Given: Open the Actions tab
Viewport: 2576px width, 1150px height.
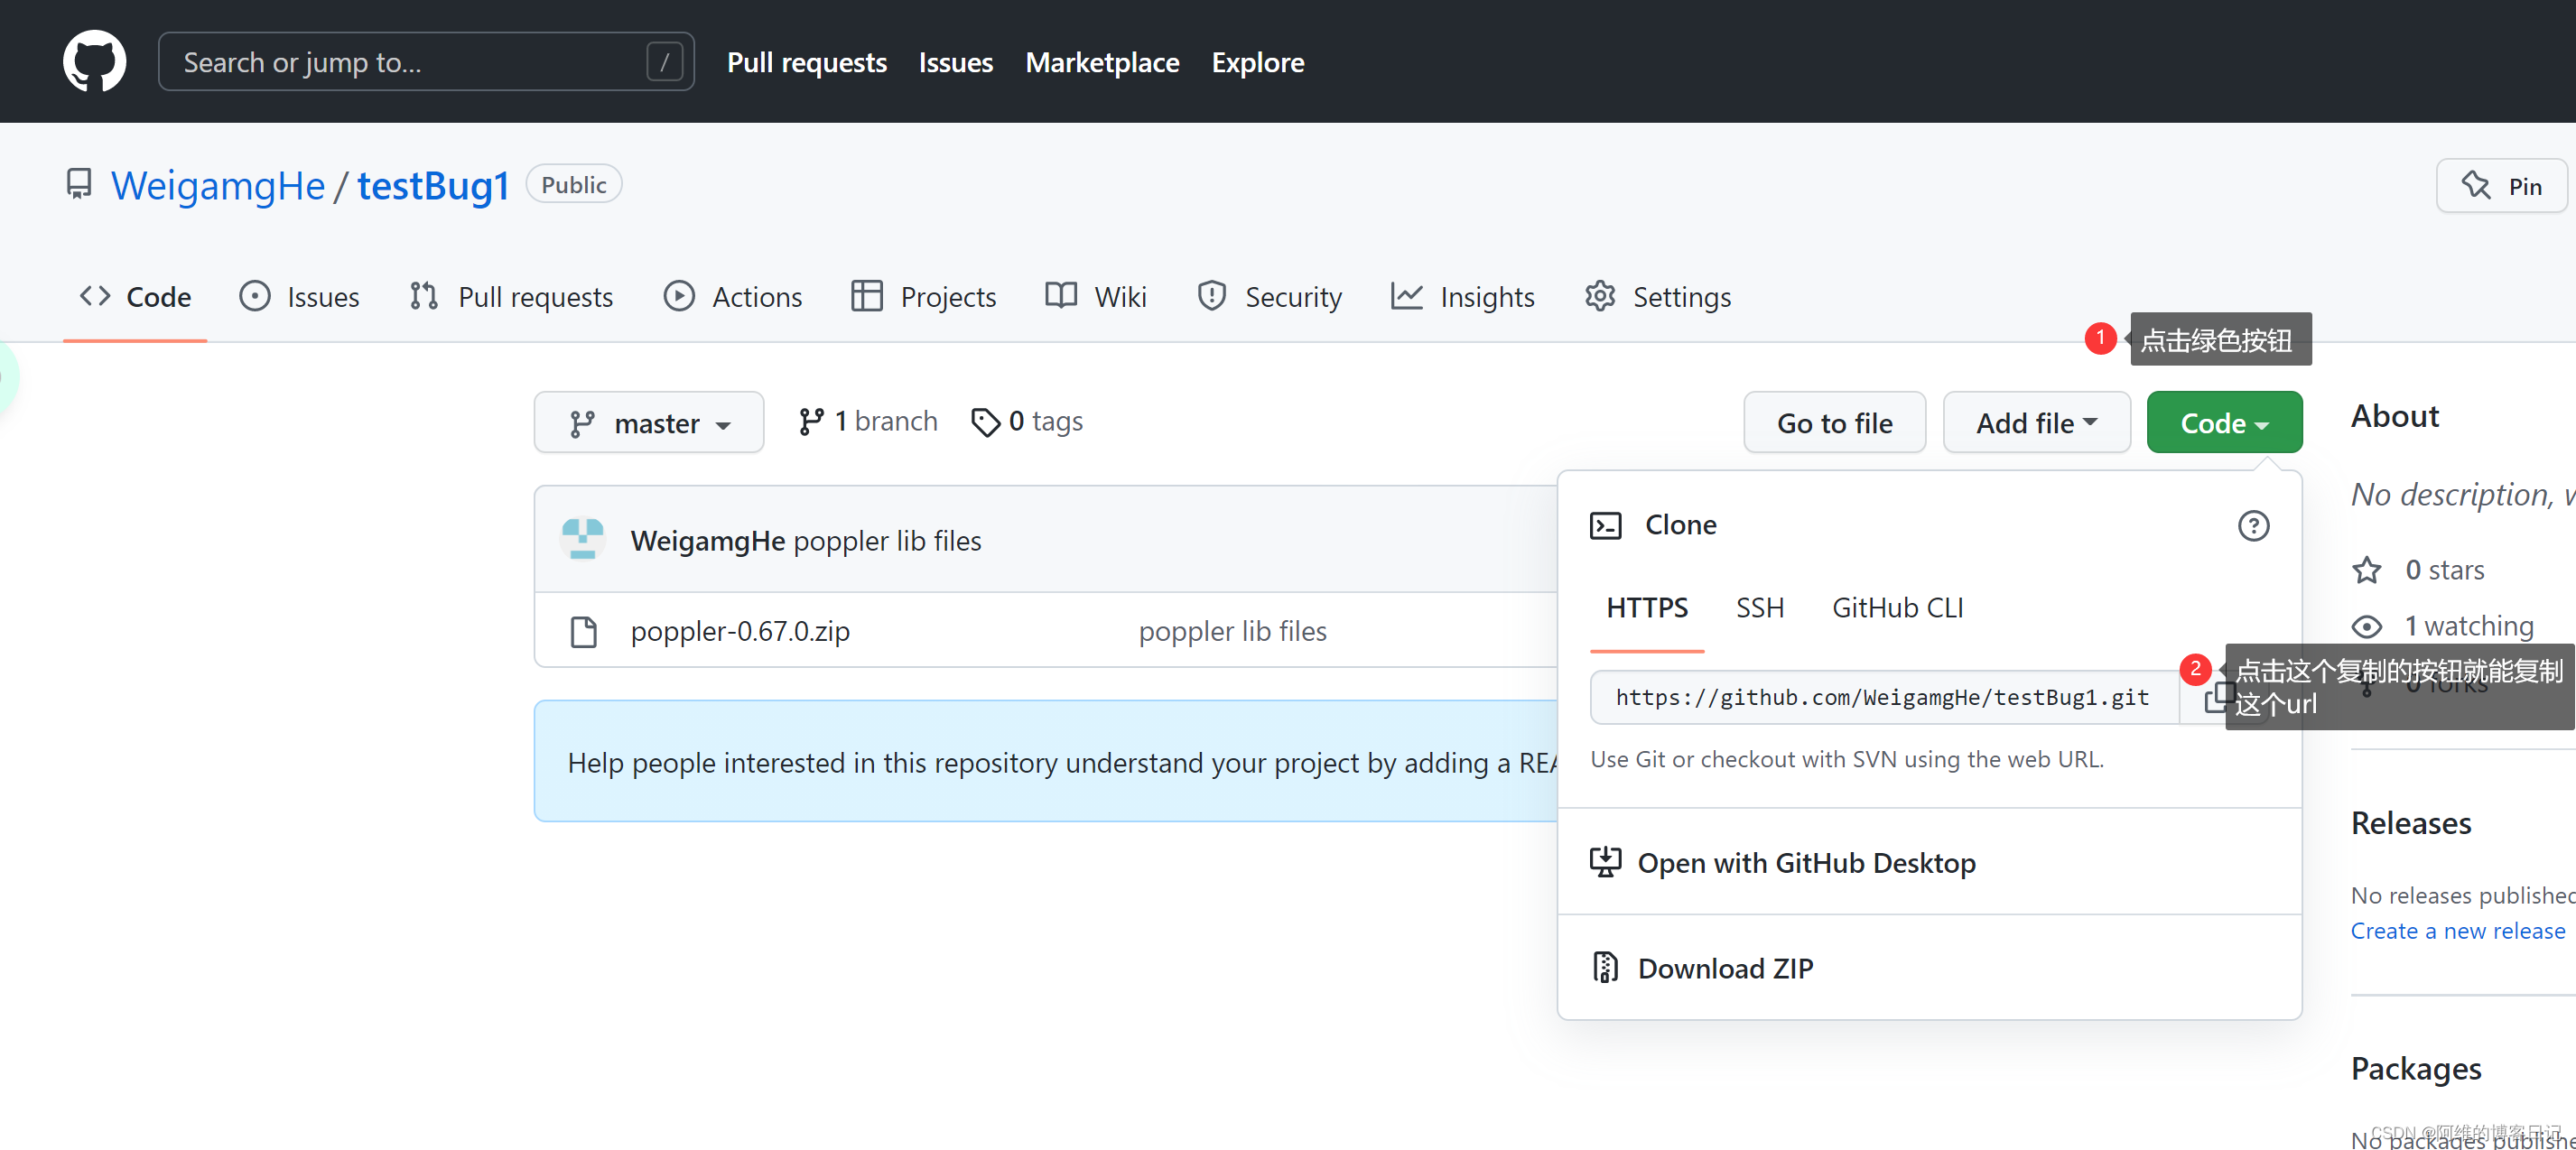Looking at the screenshot, I should click(732, 297).
